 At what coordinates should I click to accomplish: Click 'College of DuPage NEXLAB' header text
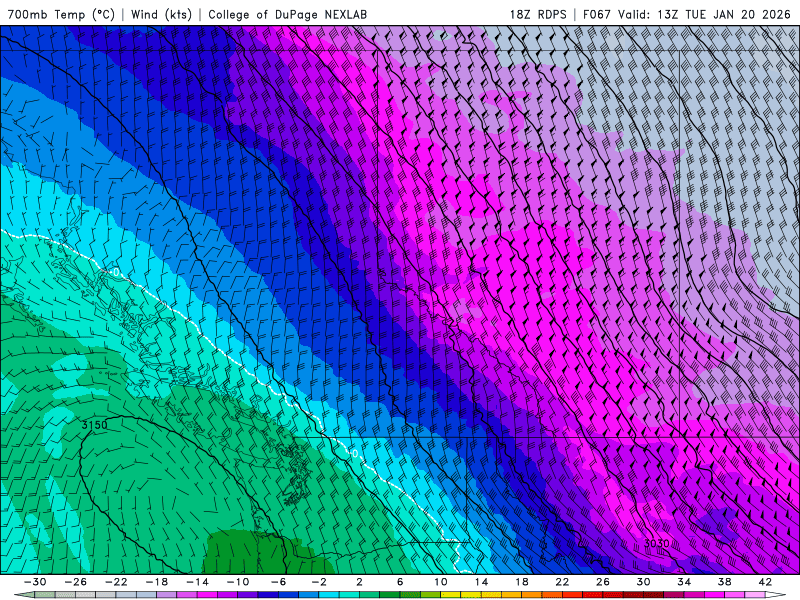pos(287,14)
